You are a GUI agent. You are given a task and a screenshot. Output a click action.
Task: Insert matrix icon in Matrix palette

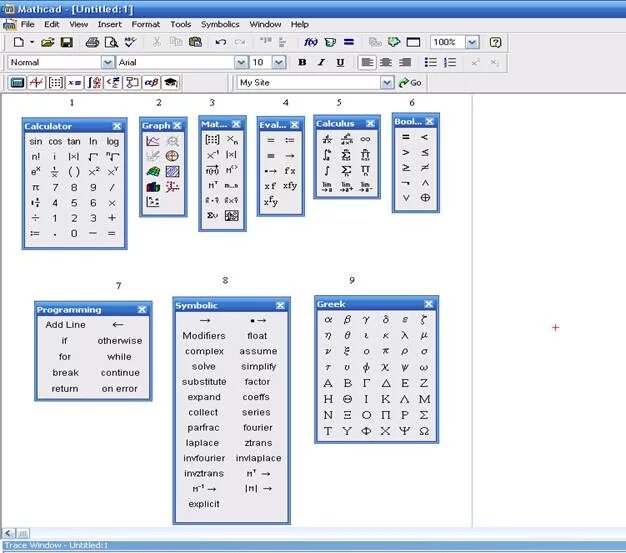point(212,140)
